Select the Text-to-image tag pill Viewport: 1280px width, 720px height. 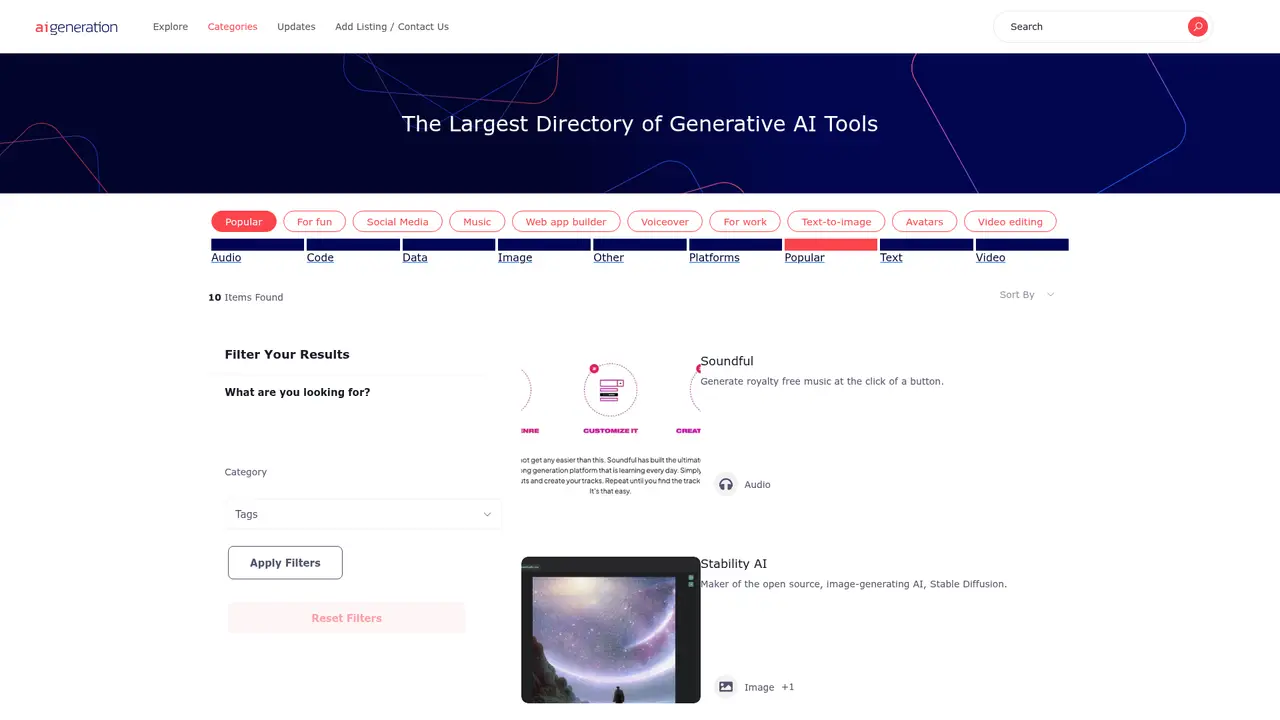coord(836,222)
